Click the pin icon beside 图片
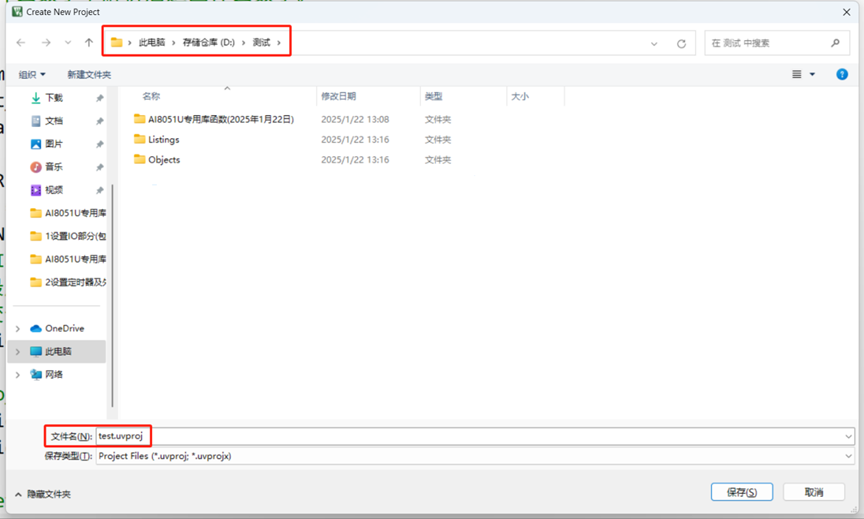864x519 pixels. pos(100,144)
